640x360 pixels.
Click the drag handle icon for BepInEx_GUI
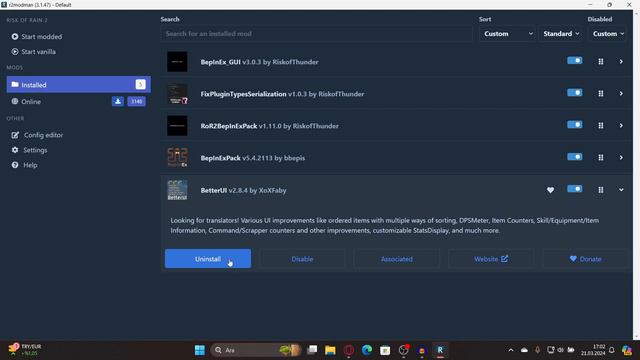coord(601,62)
